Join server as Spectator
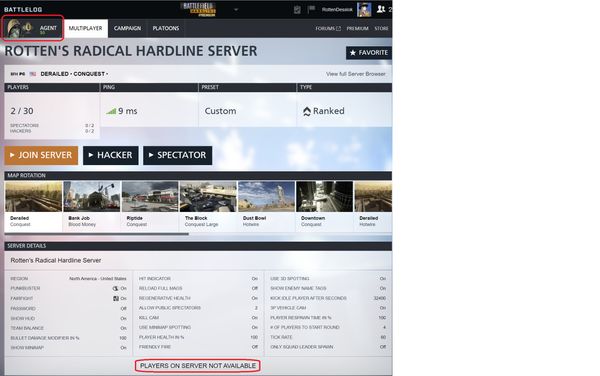 178,155
